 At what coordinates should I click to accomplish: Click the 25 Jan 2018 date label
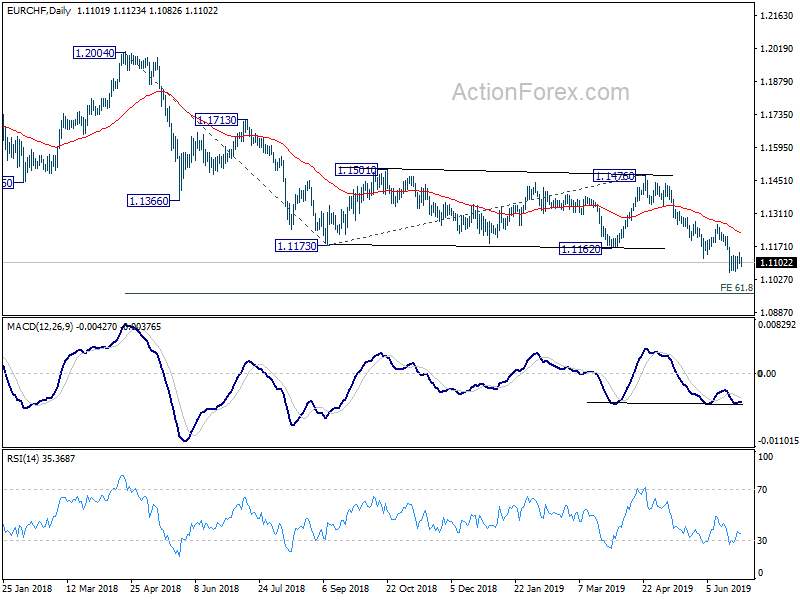coord(29,588)
